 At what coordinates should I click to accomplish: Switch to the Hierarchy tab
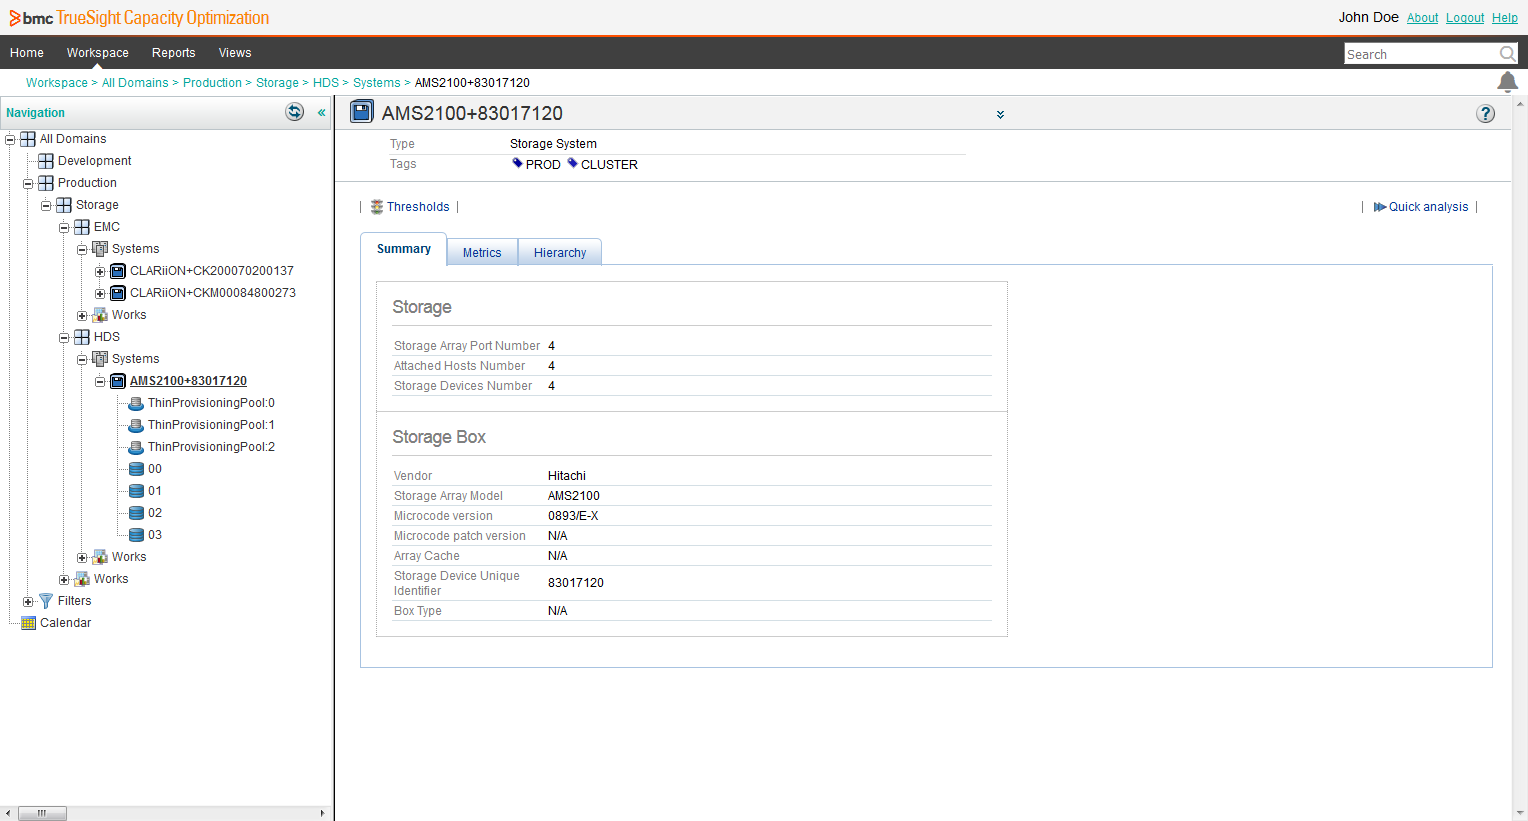560,253
